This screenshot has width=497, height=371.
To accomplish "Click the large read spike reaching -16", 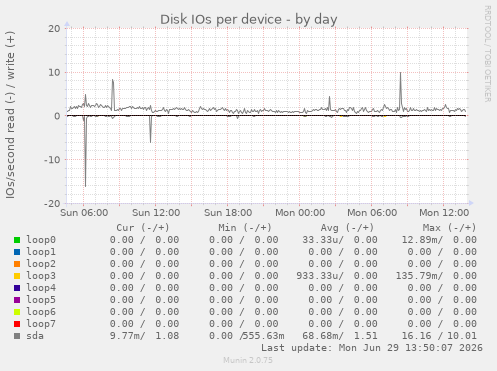I will (85, 152).
